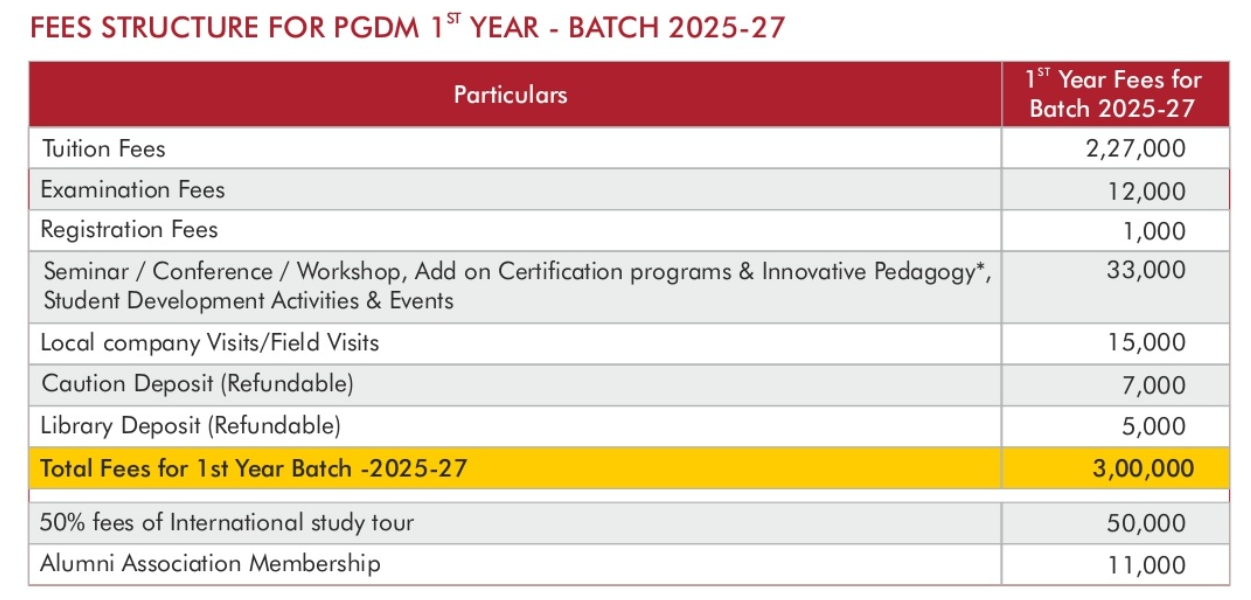1251x600 pixels.
Task: Select the Registration Fees row label
Action: 129,230
